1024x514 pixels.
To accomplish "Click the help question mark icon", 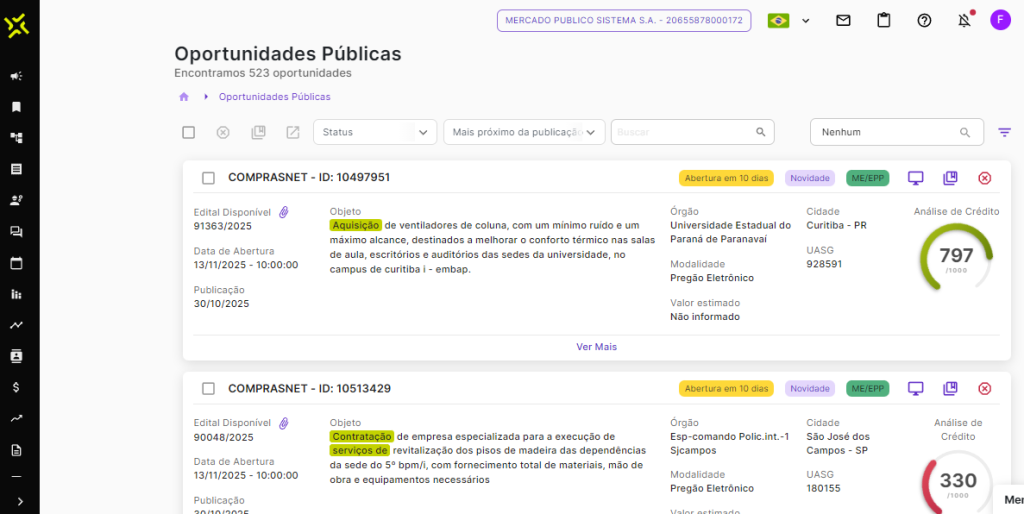I will tap(924, 20).
